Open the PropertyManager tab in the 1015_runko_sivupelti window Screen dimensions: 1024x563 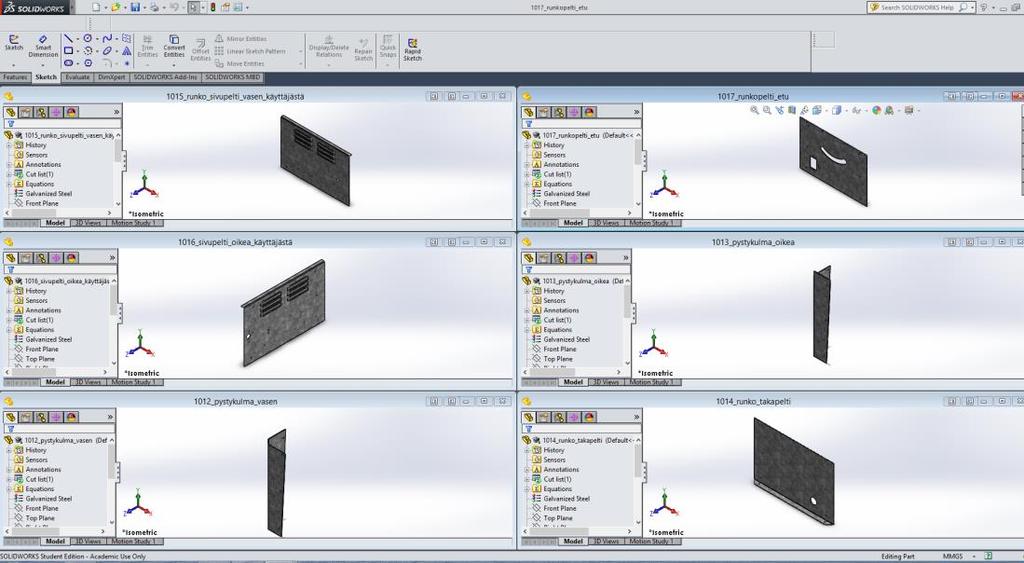[25, 112]
